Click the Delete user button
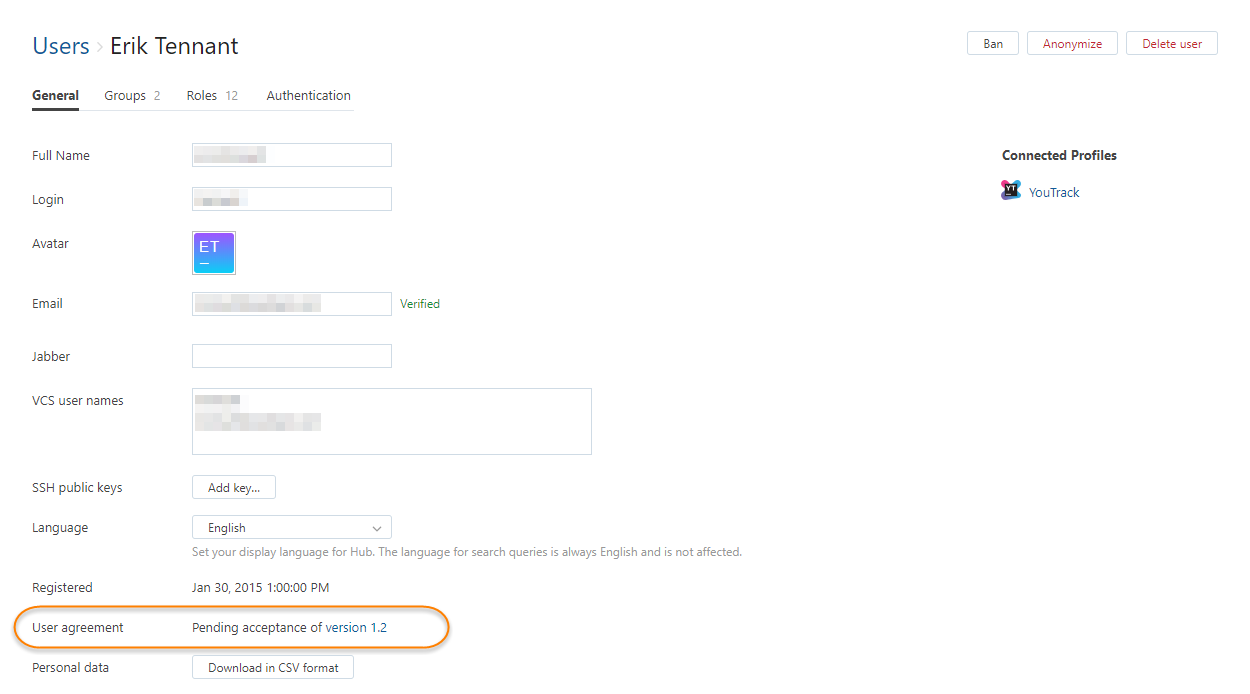 1172,44
